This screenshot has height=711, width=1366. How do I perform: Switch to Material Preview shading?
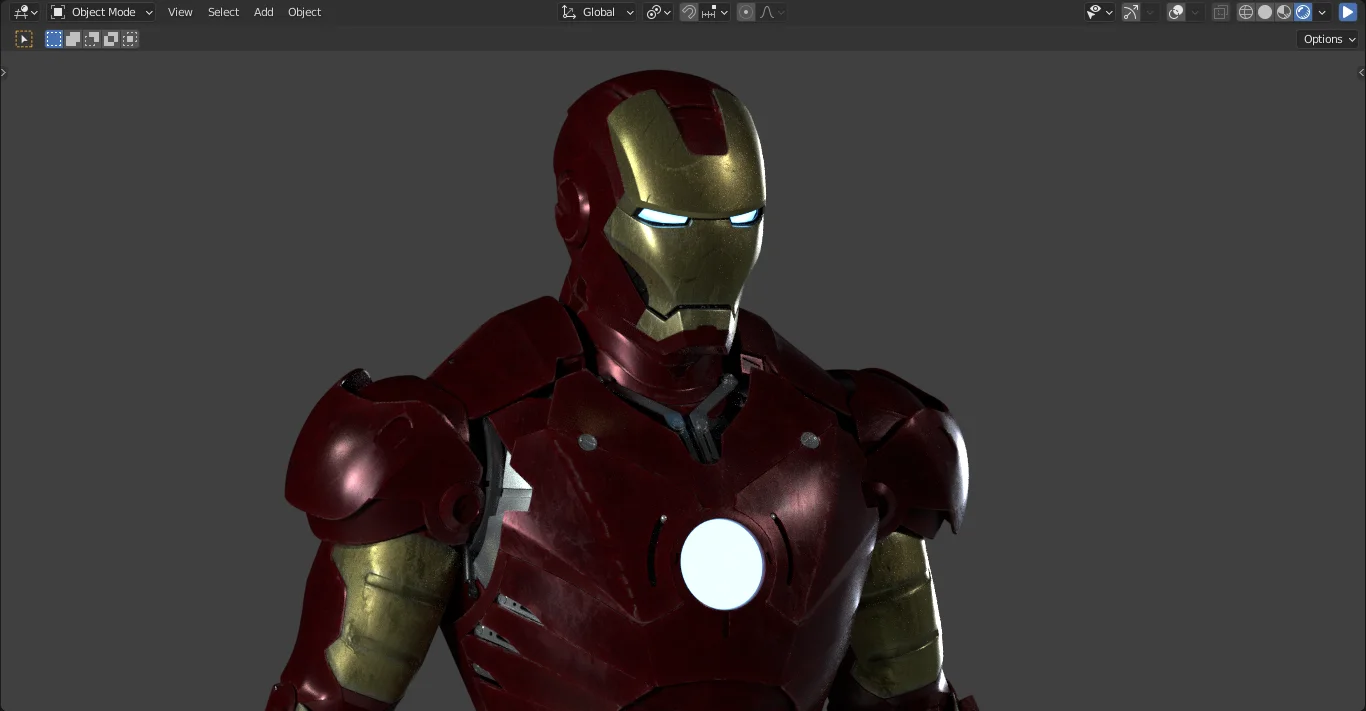1283,12
